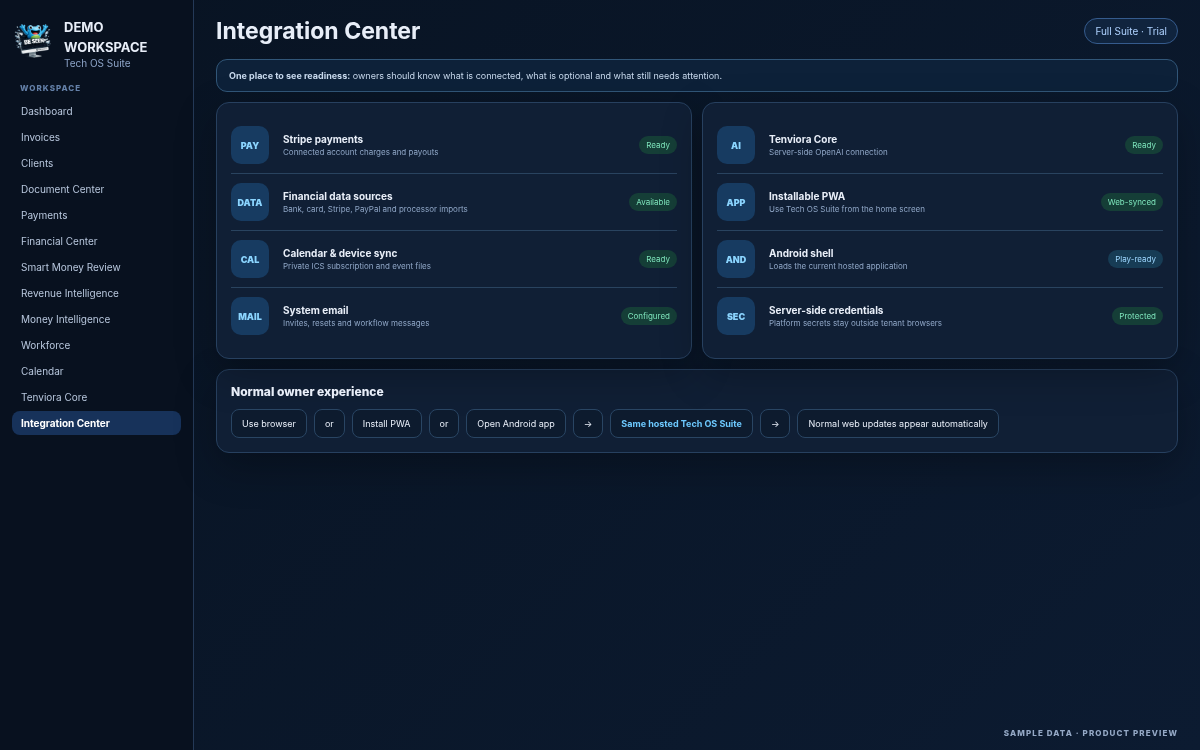The width and height of the screenshot is (1200, 750).
Task: Click the Normal owner experience heading
Action: (307, 392)
